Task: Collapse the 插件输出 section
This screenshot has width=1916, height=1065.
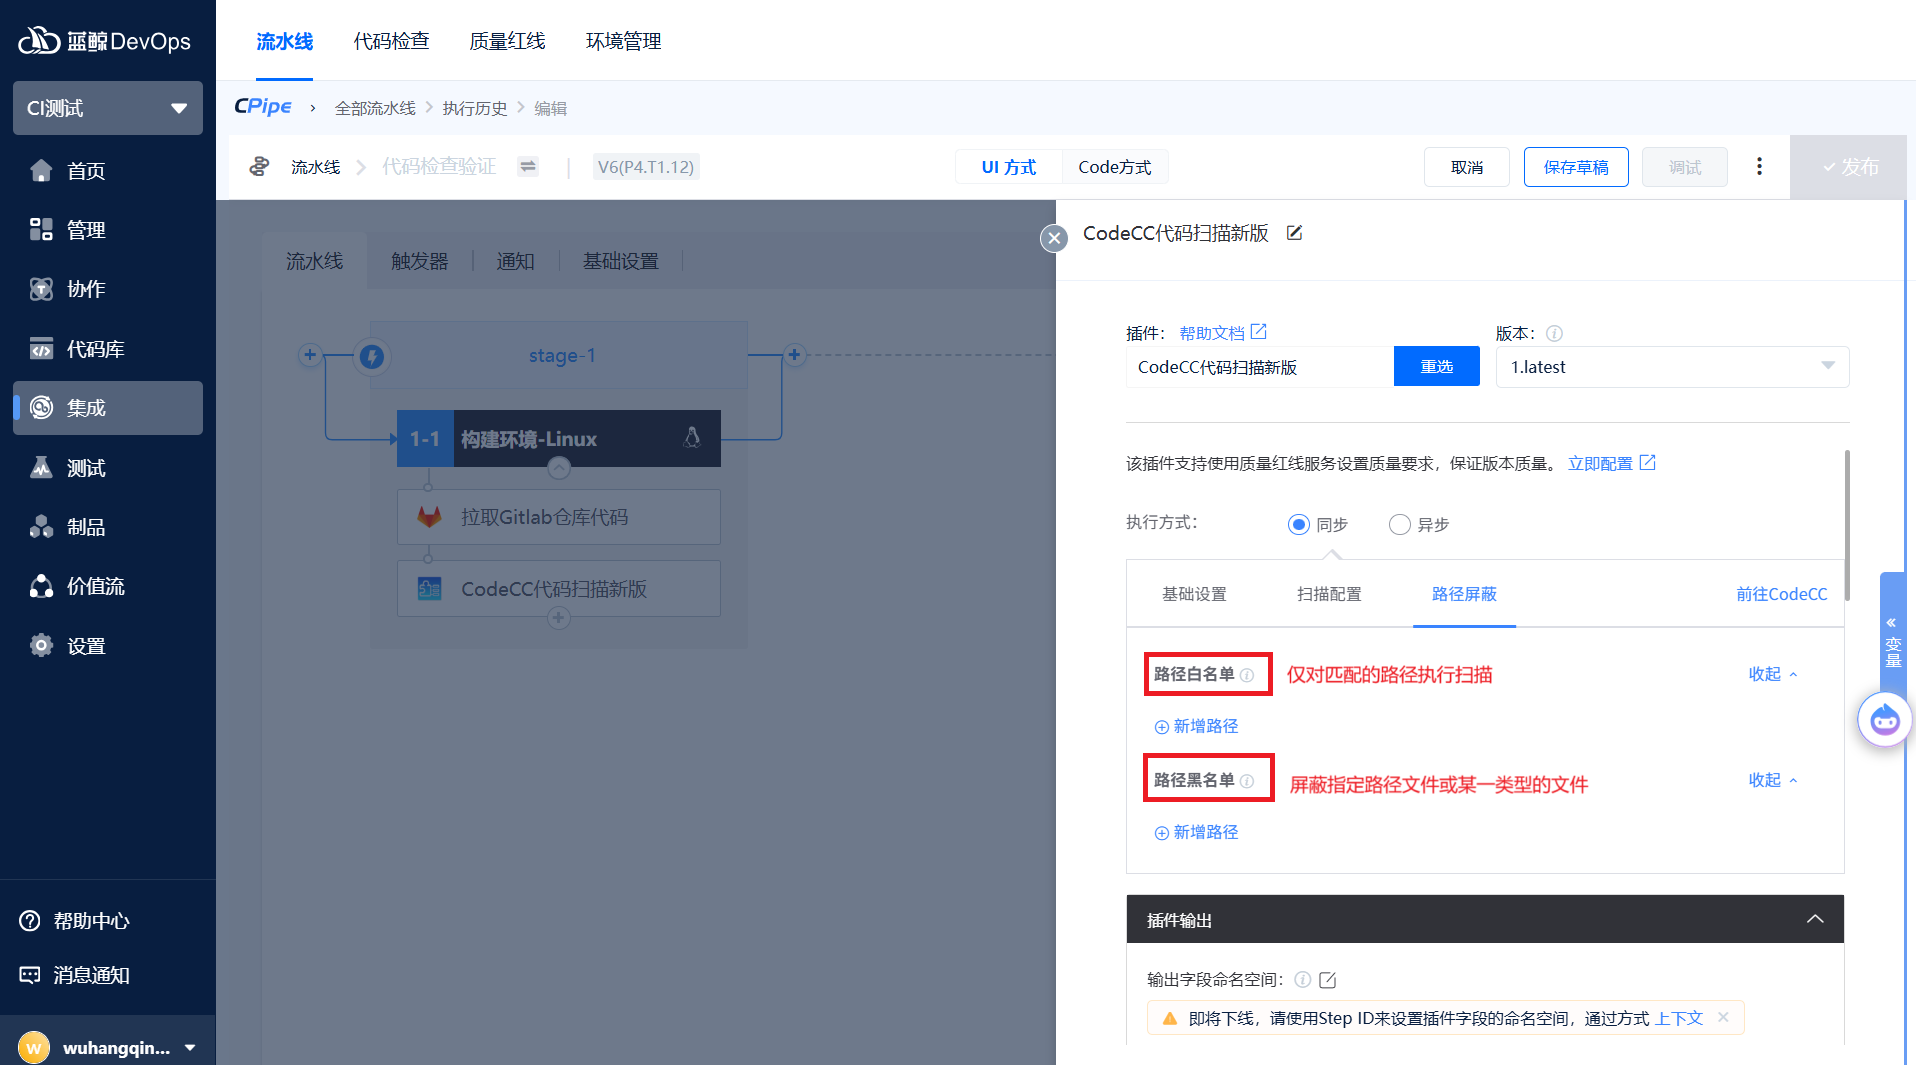Action: [x=1814, y=919]
